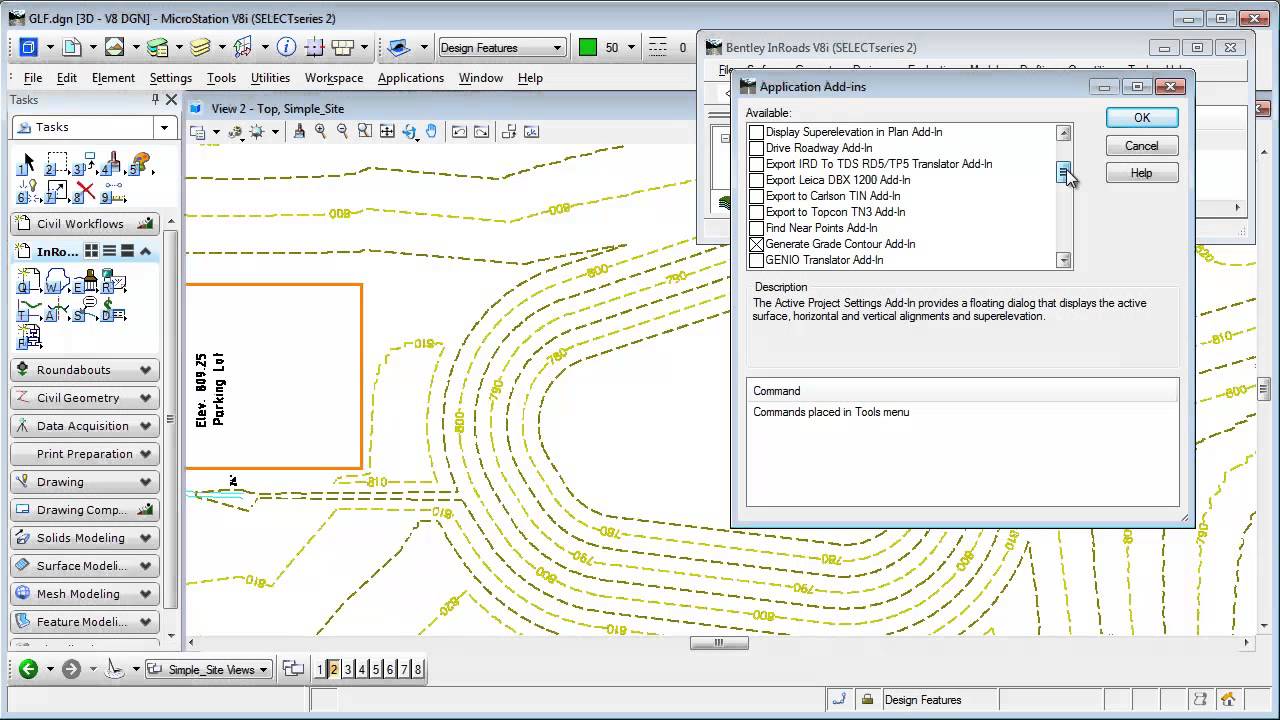Select the paintbrush tool numbered 4
This screenshot has height=720, width=1280.
point(111,165)
